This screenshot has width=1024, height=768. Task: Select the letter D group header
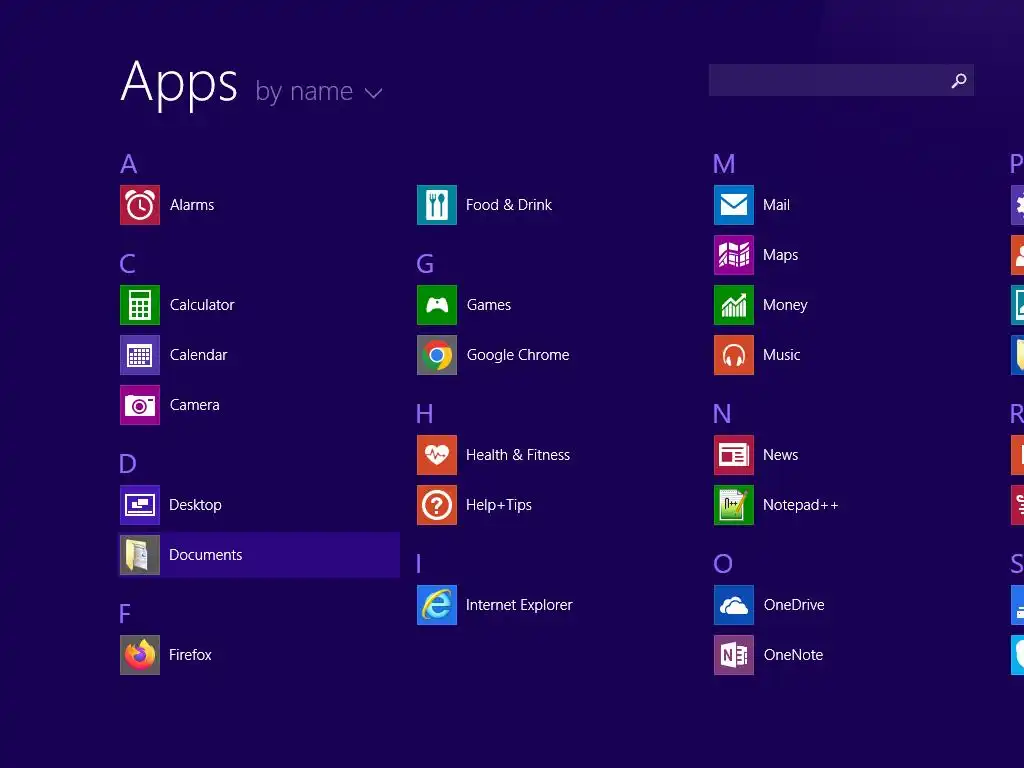click(128, 464)
